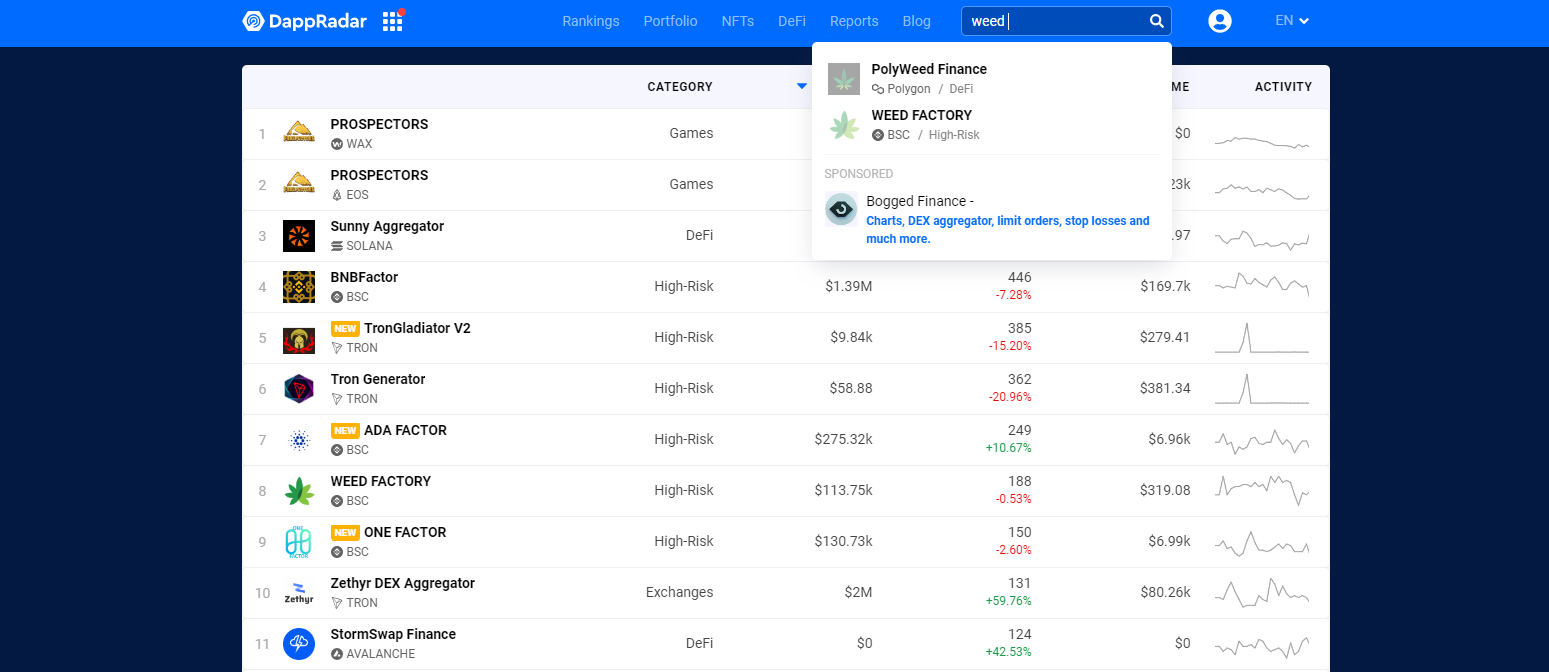Click the sort arrow next to Category
This screenshot has width=1549, height=672.
click(x=802, y=87)
